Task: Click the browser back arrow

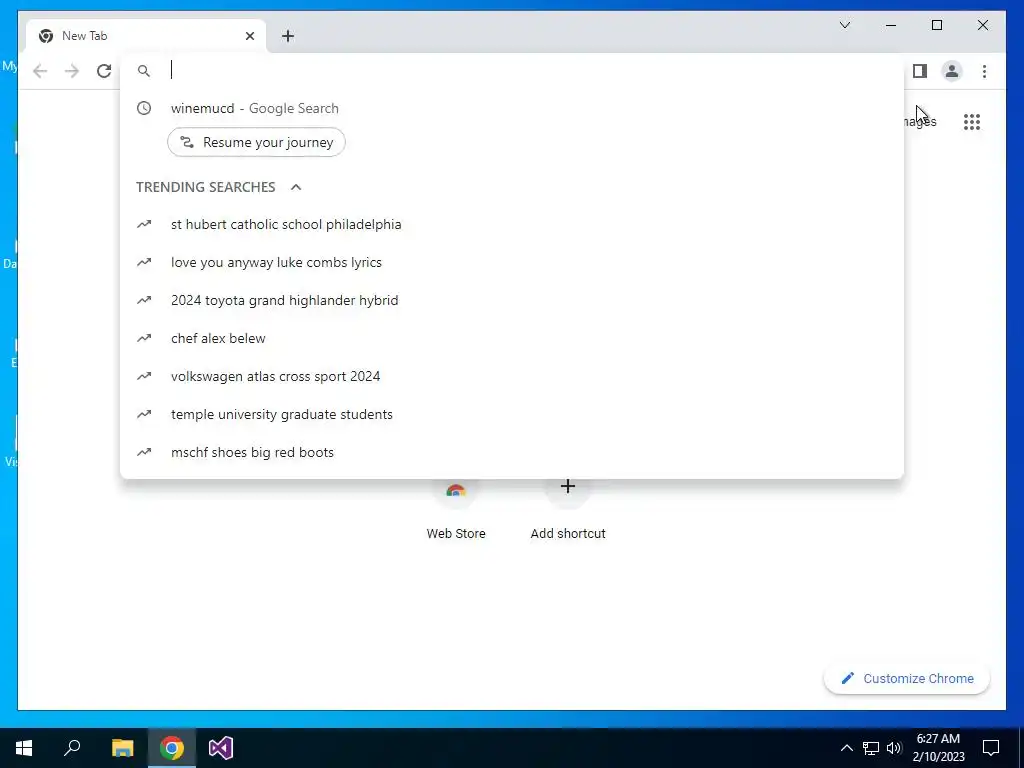Action: 40,71
